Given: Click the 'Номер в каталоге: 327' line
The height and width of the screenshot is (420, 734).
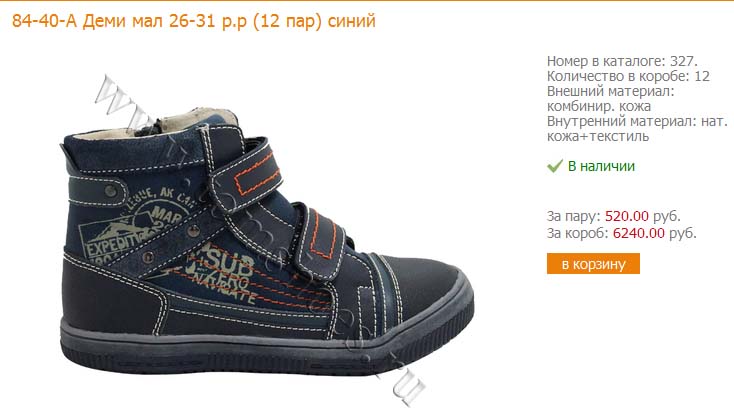Looking at the screenshot, I should (x=622, y=61).
